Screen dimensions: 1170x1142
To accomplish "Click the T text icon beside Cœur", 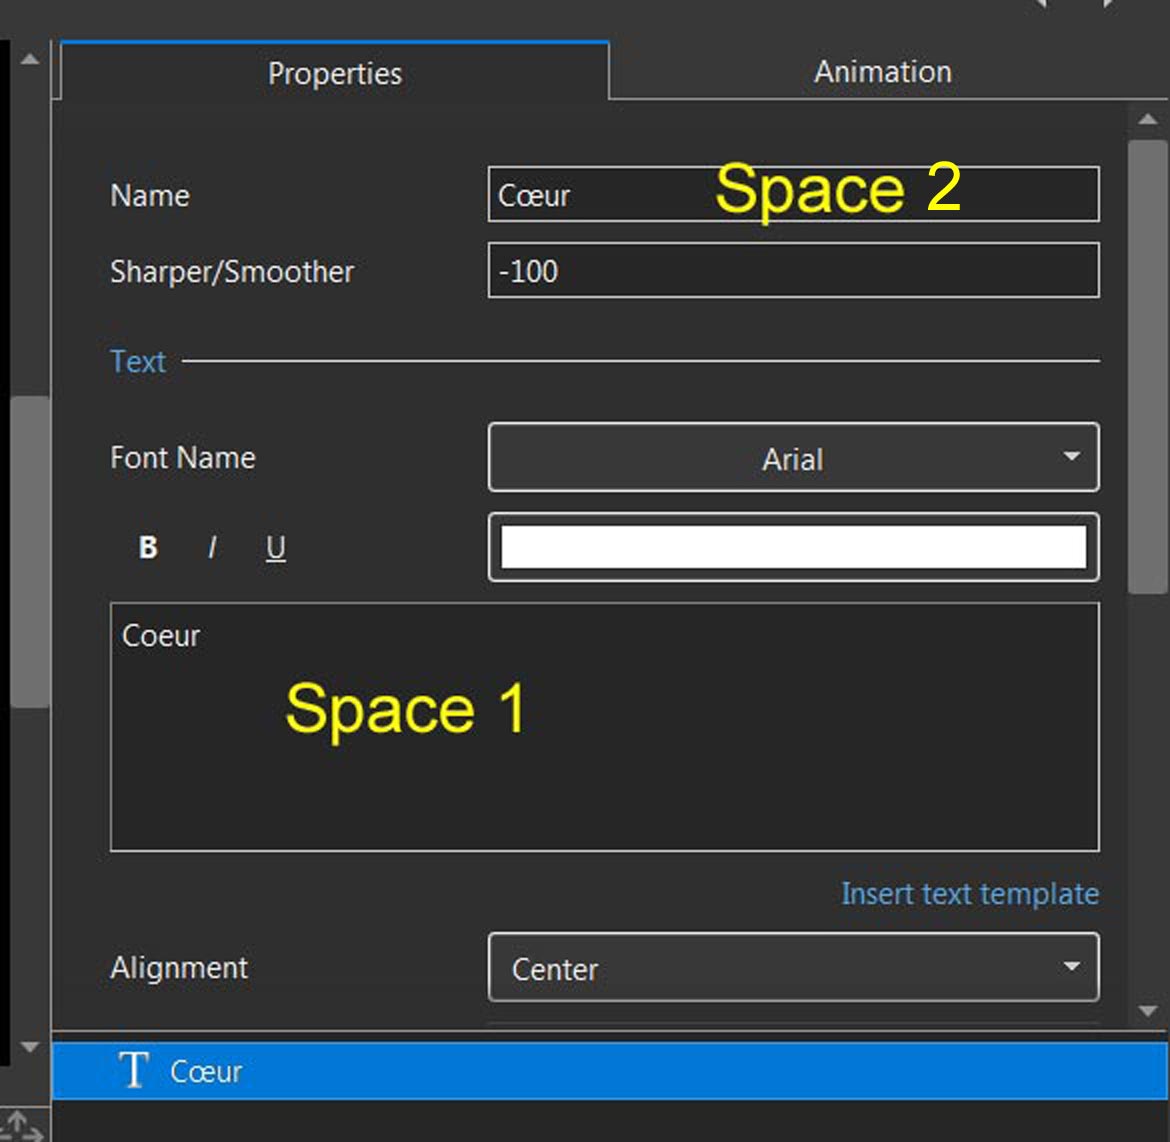I will (134, 1070).
